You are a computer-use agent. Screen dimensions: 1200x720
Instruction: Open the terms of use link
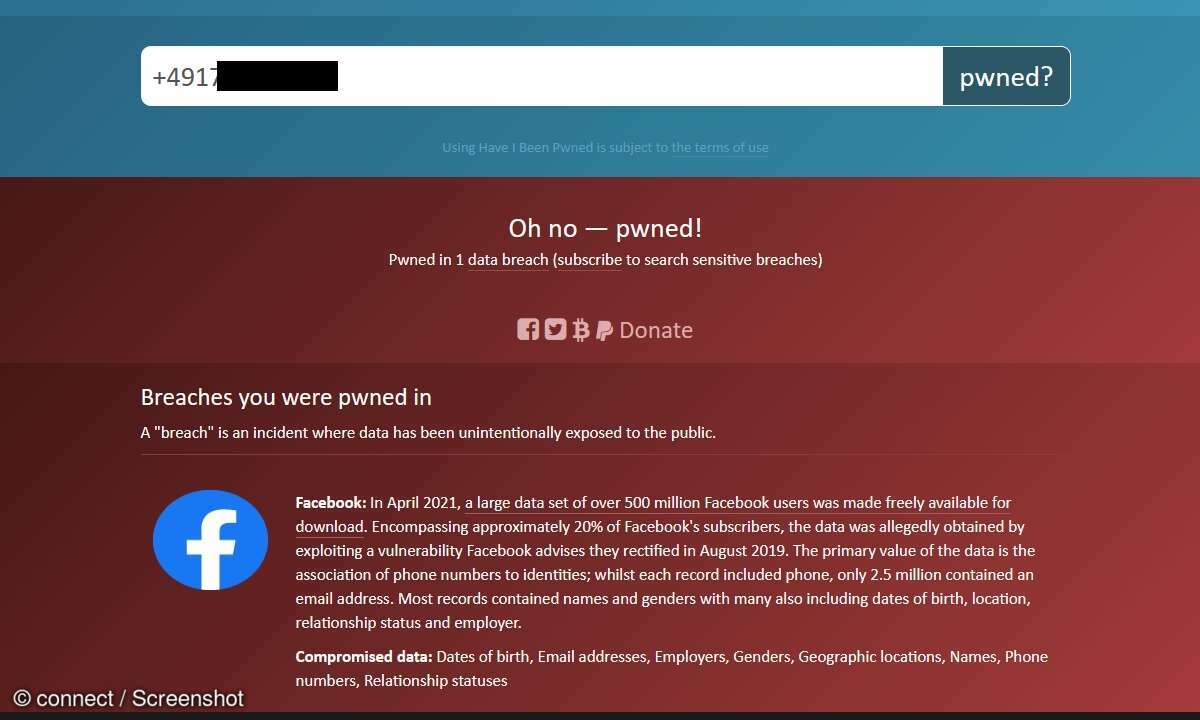pos(720,148)
